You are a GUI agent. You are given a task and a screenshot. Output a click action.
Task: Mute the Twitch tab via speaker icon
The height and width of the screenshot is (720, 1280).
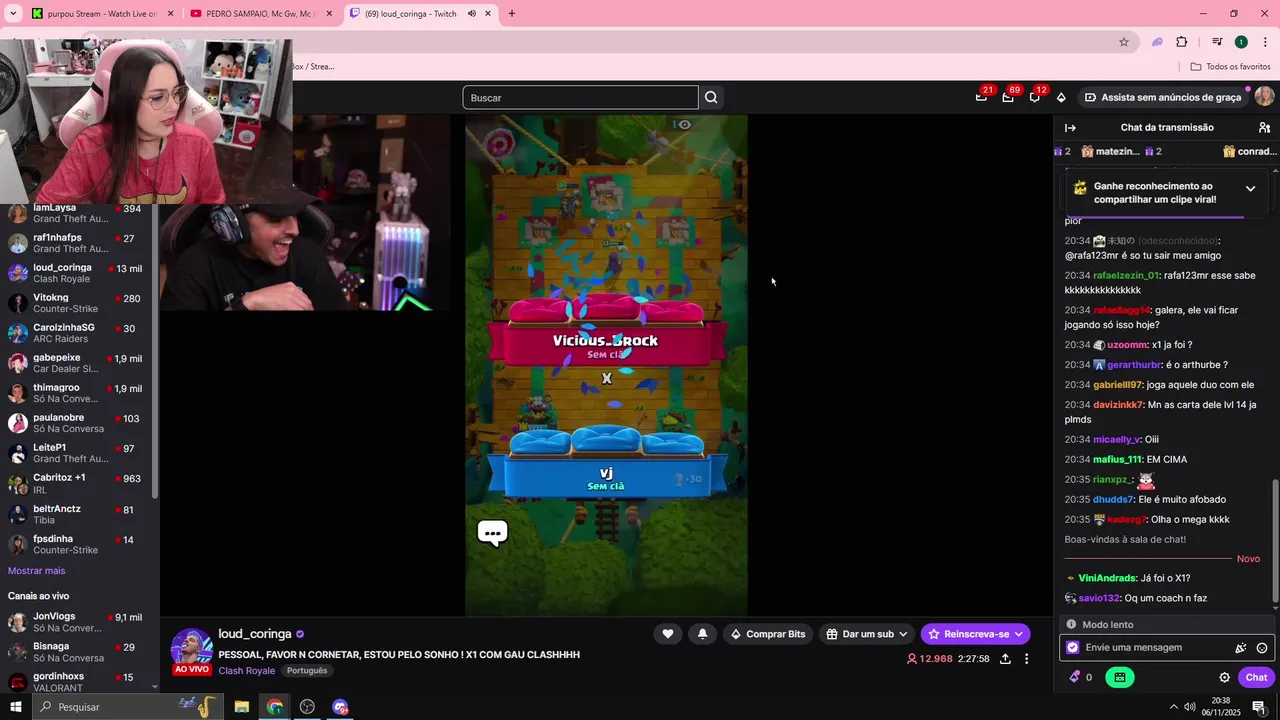point(471,14)
